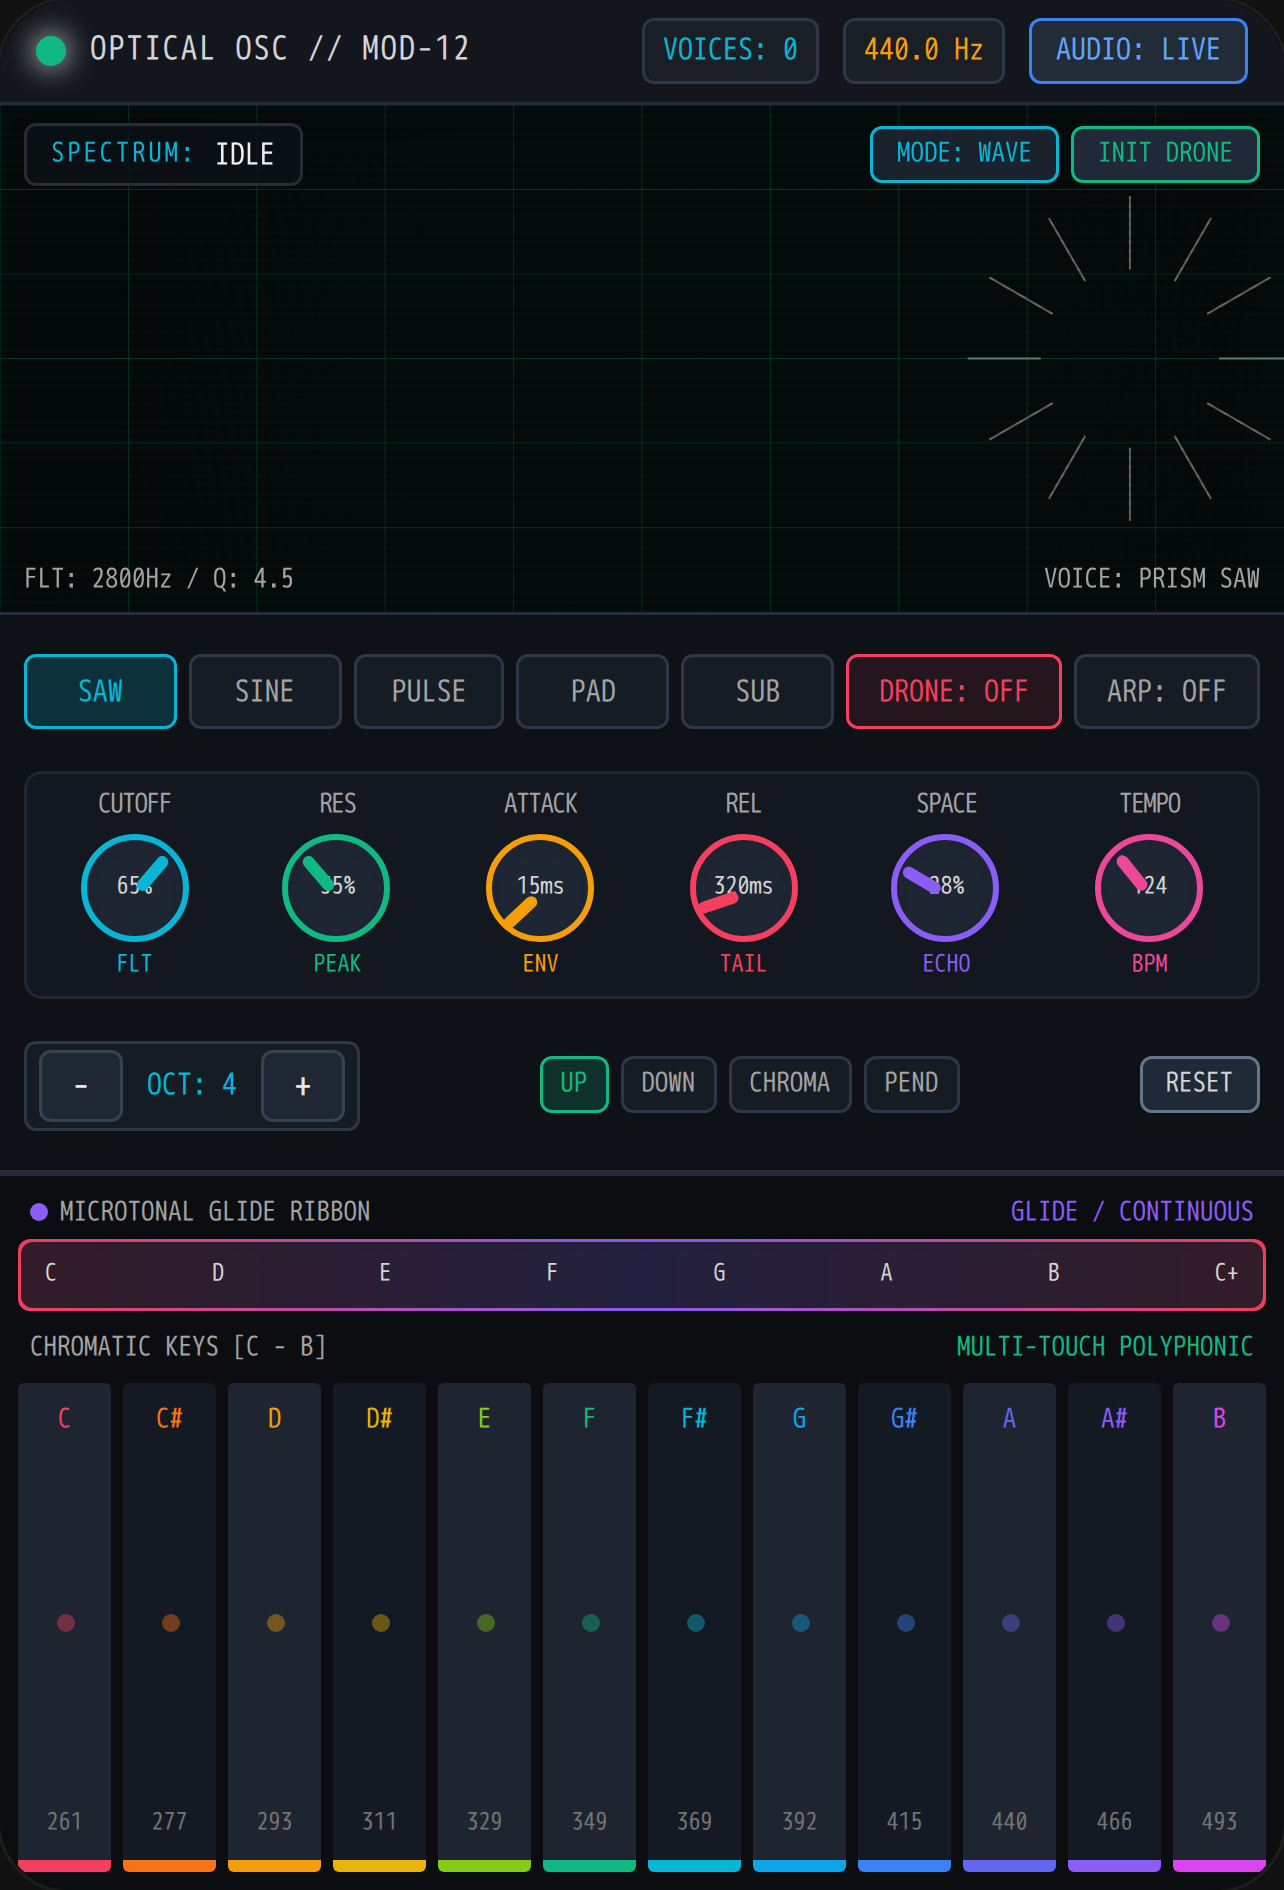Screen dimensions: 1284x1890
Task: Select the PAD waveform
Action: [x=592, y=691]
